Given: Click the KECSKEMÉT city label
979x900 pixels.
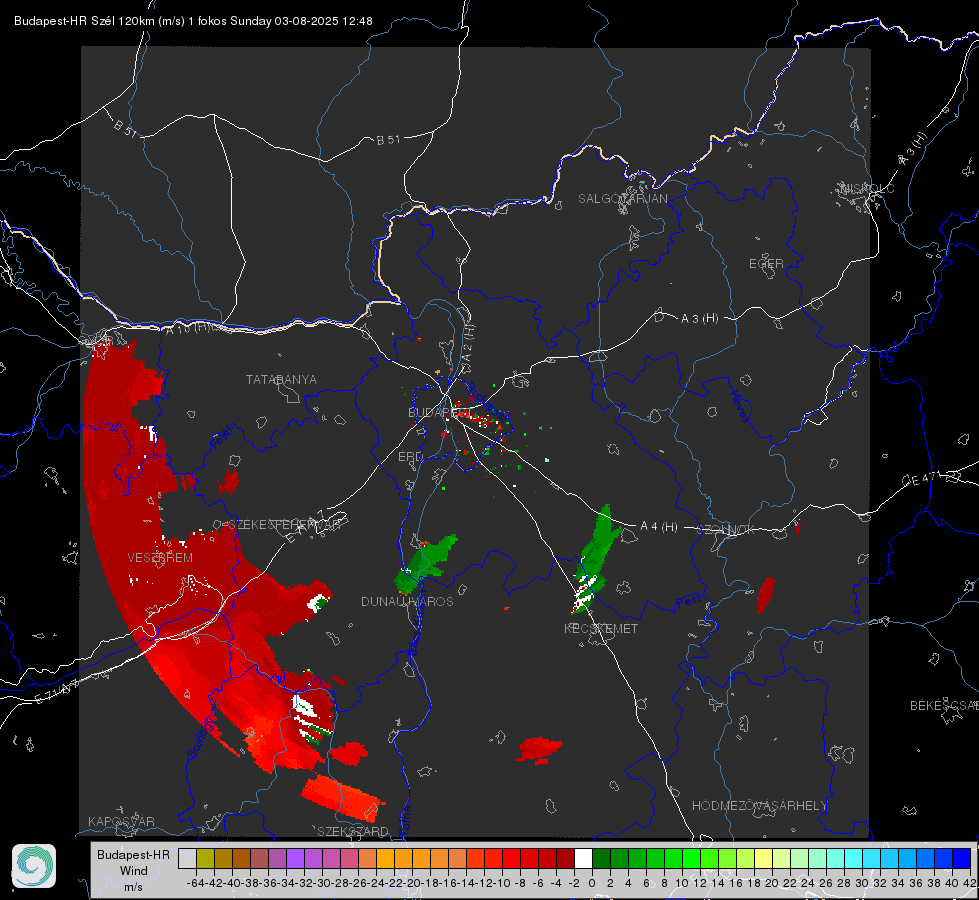Looking at the screenshot, I should pos(601,628).
